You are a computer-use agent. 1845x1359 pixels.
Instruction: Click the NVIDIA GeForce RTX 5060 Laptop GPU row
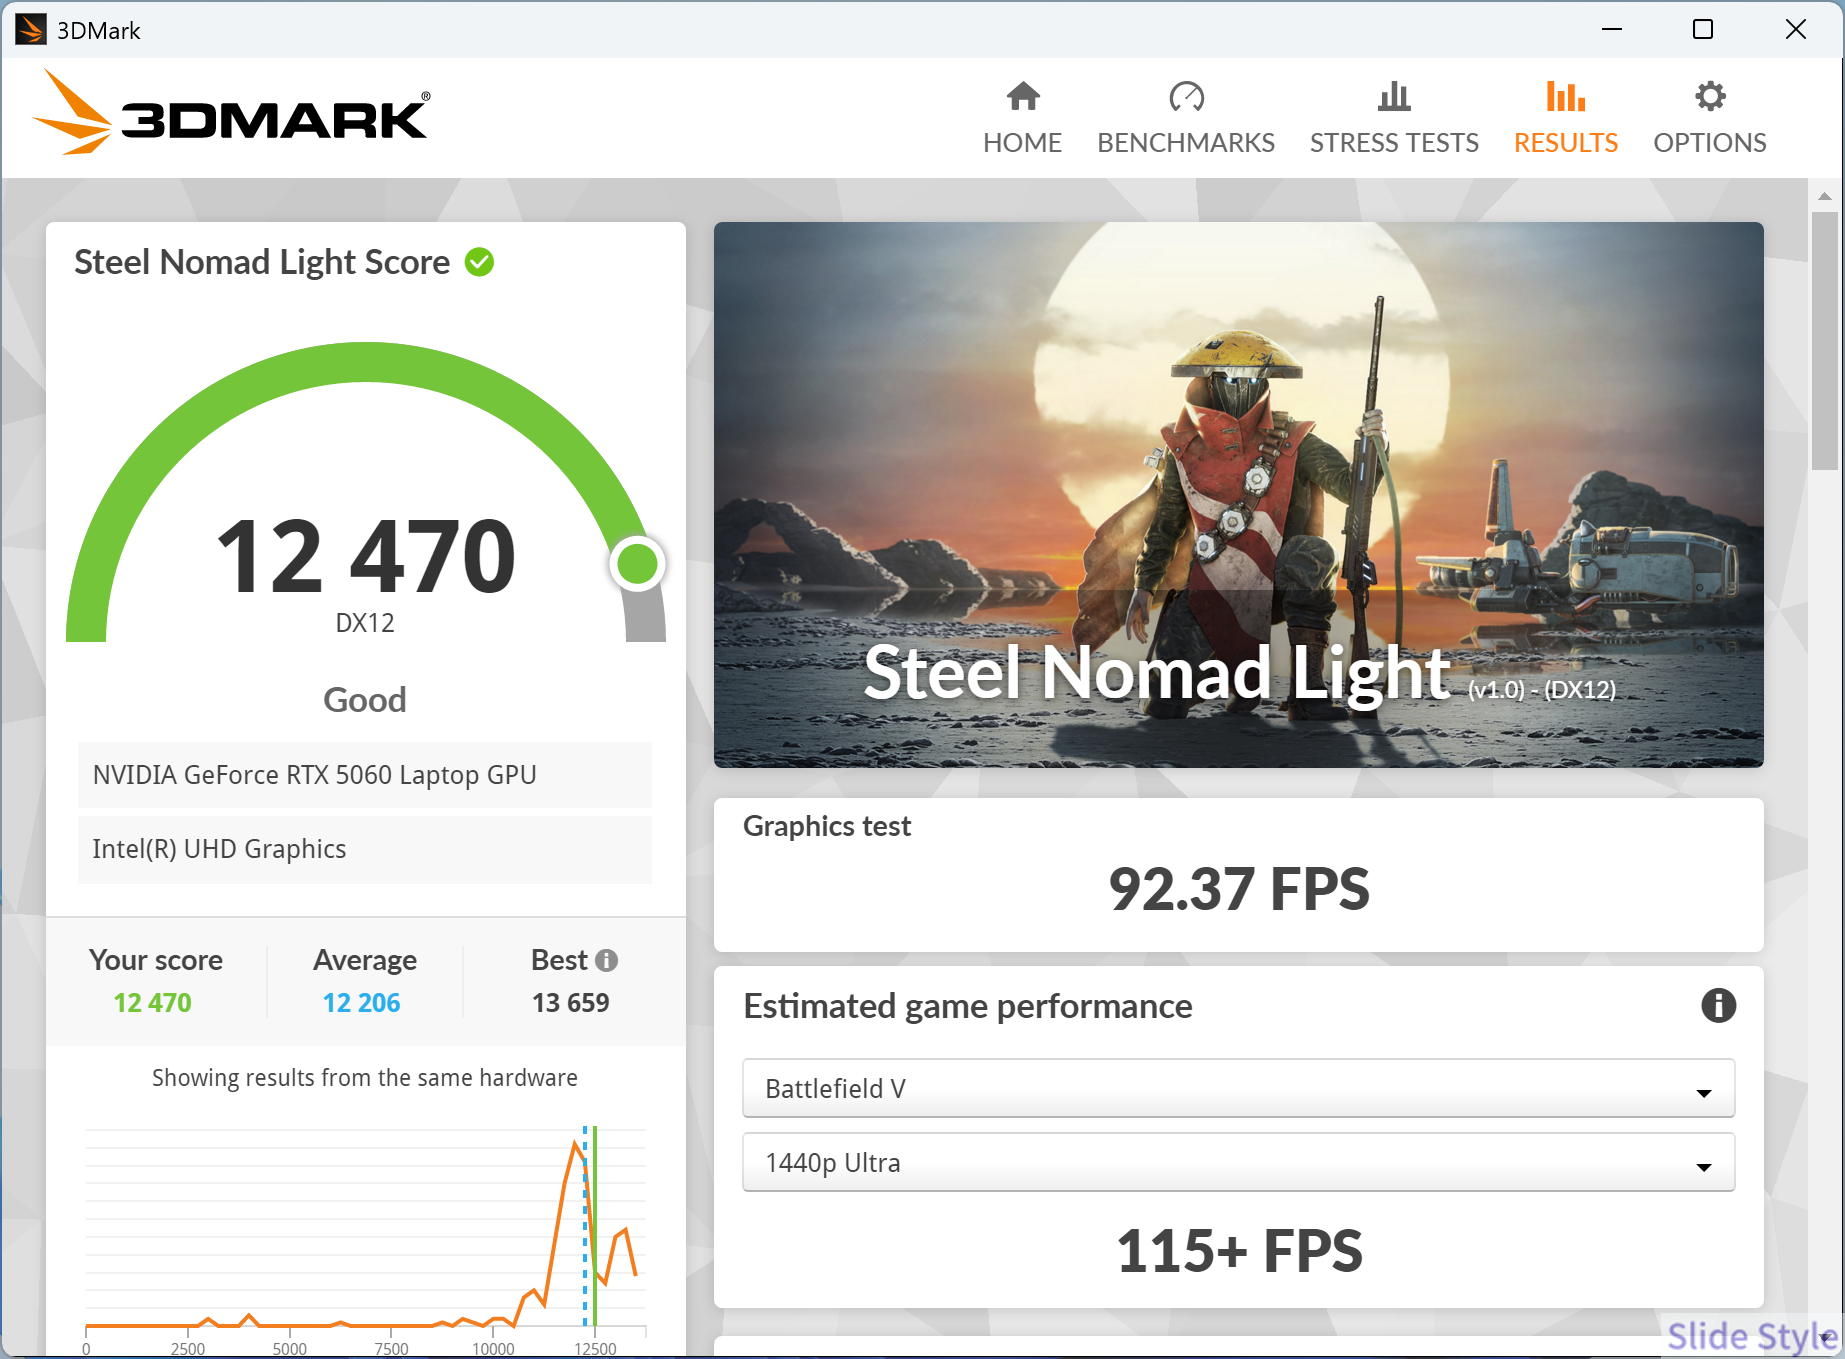(365, 775)
